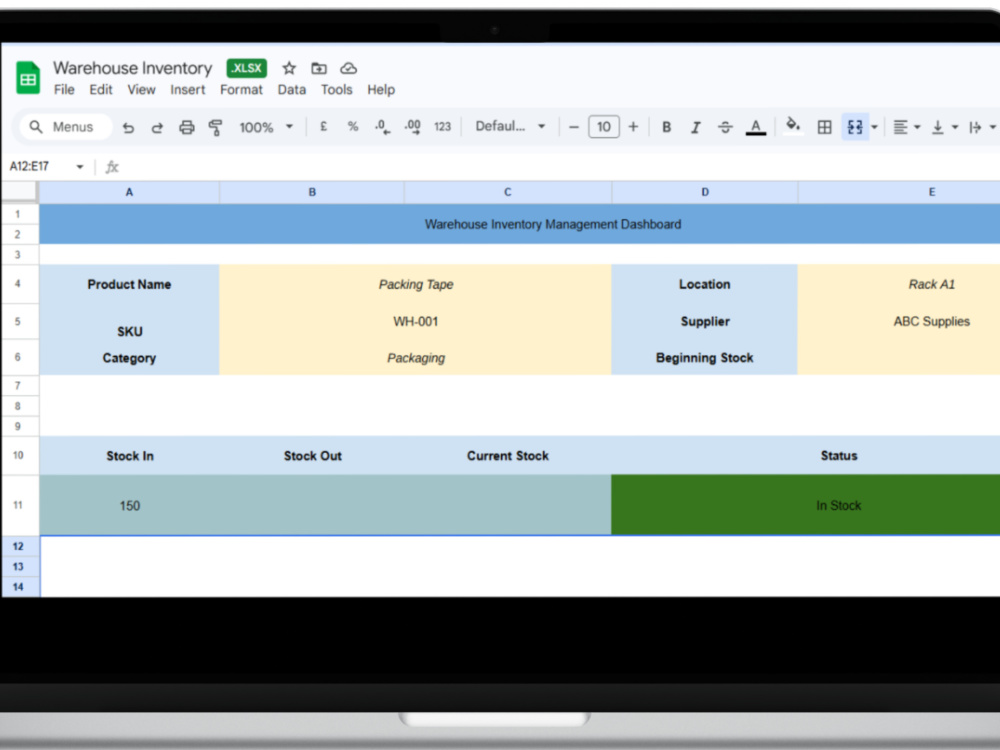Star the Warehouse Inventory document
This screenshot has width=1000, height=750.
(x=289, y=68)
